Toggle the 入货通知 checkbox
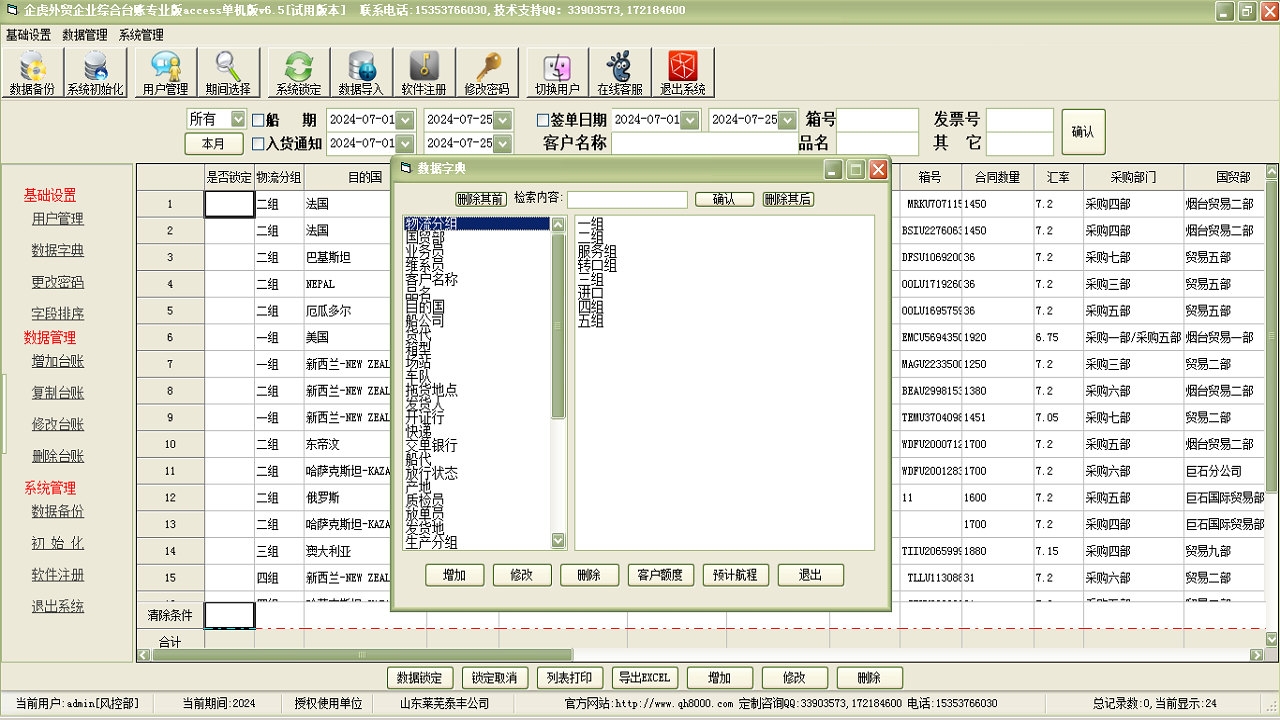 click(258, 144)
